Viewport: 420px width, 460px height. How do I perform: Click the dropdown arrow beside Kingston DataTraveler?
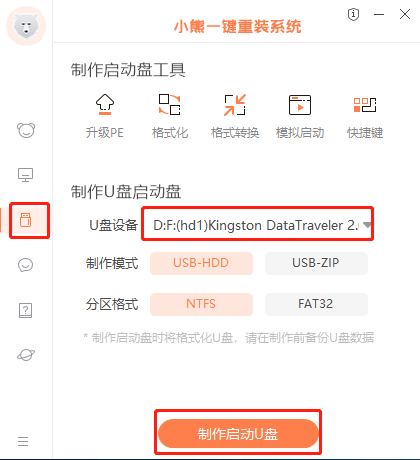pyautogui.click(x=367, y=225)
